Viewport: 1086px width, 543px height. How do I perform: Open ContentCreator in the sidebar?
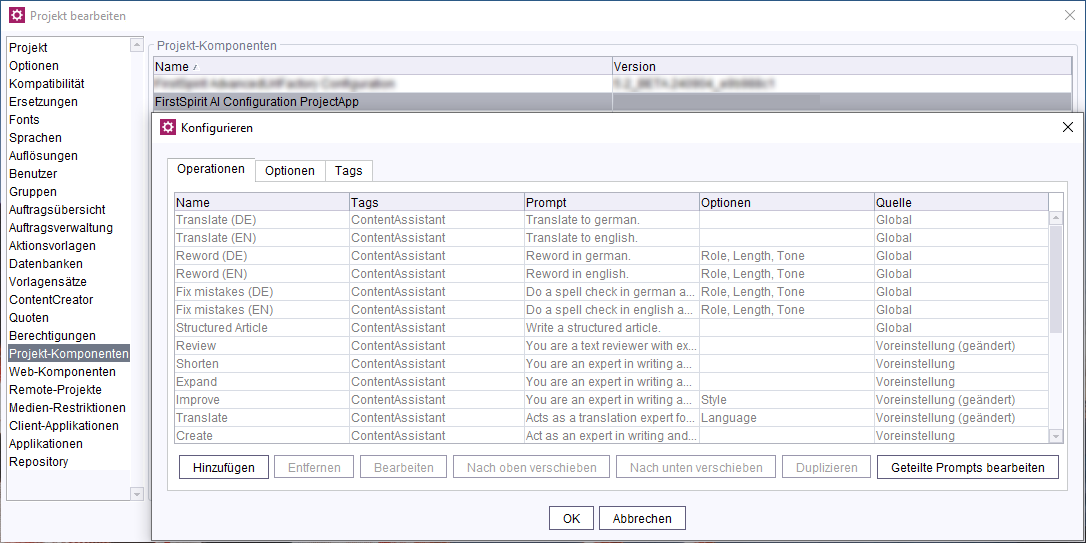coord(69,300)
